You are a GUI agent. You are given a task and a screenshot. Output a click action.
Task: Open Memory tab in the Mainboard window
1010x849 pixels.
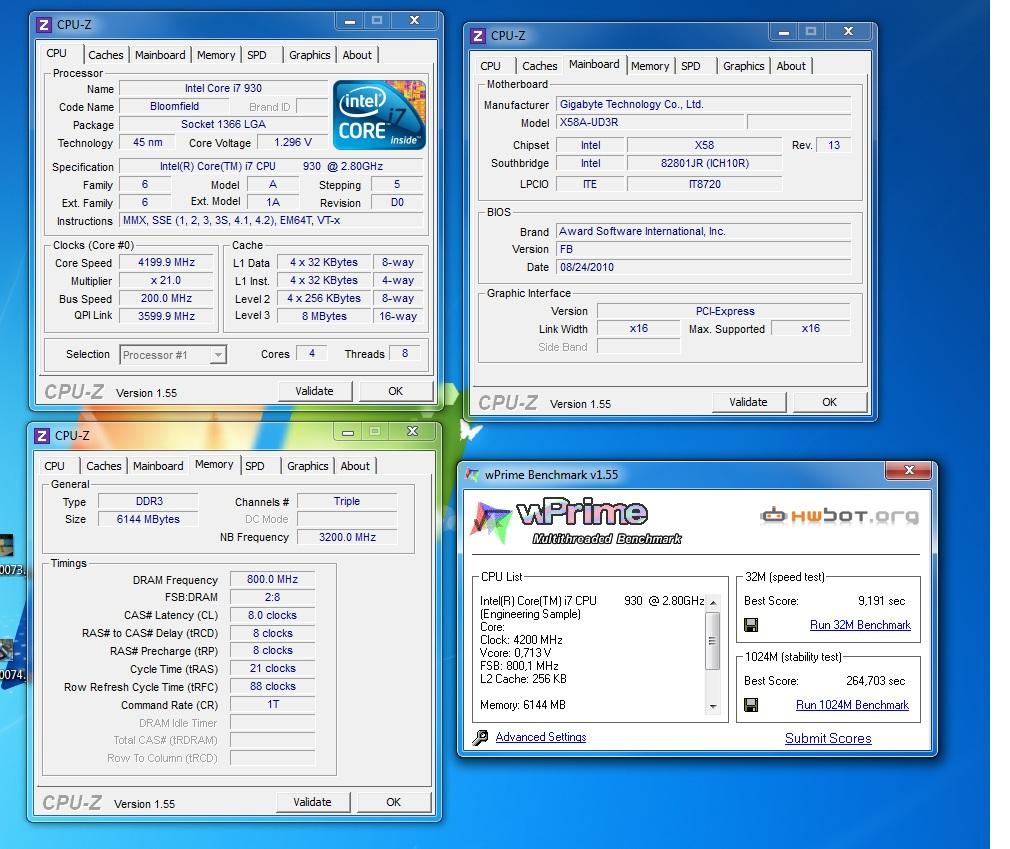click(x=650, y=66)
